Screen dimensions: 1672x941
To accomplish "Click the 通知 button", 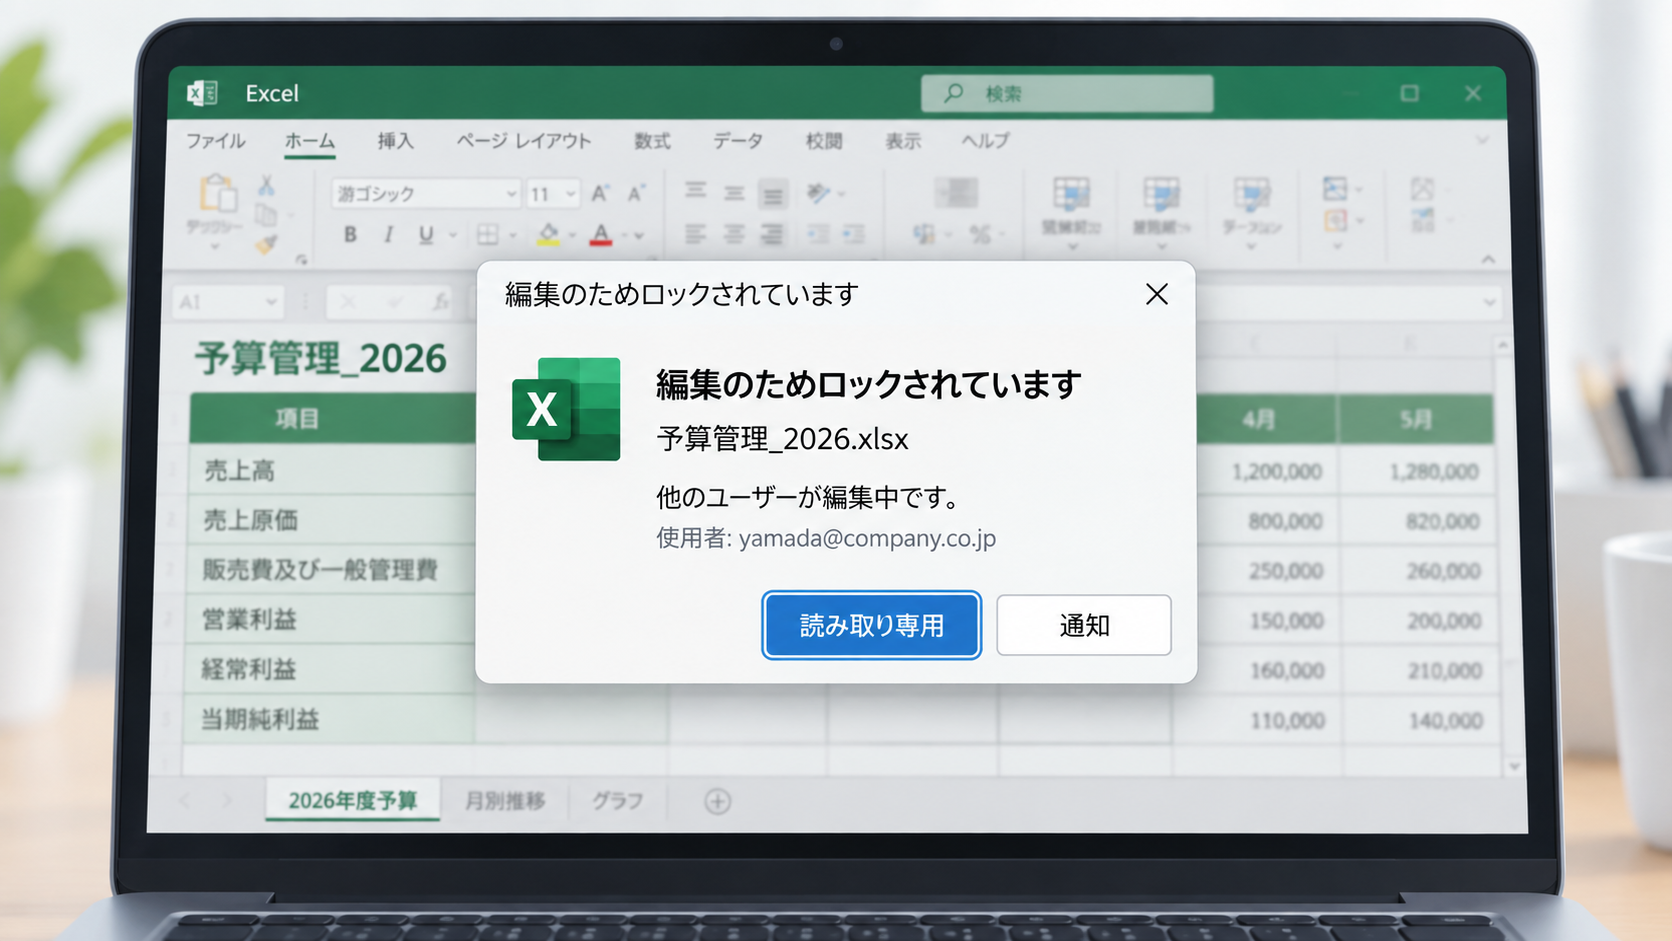I will (1084, 625).
